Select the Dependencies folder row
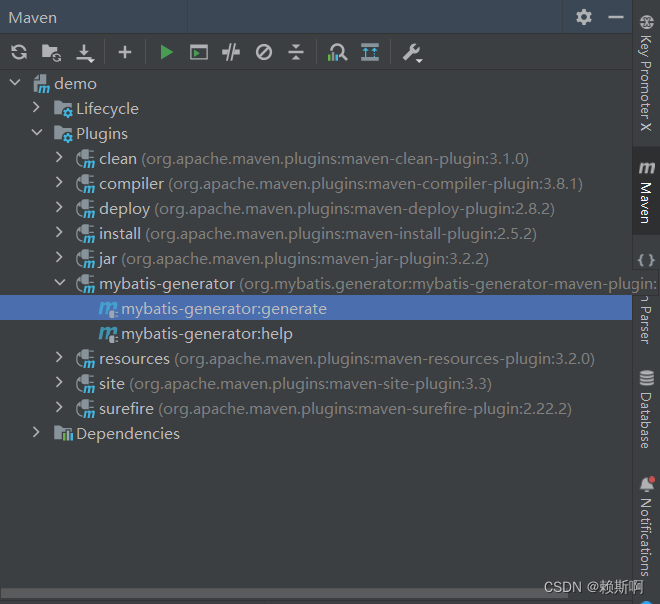The image size is (660, 604). point(316,434)
